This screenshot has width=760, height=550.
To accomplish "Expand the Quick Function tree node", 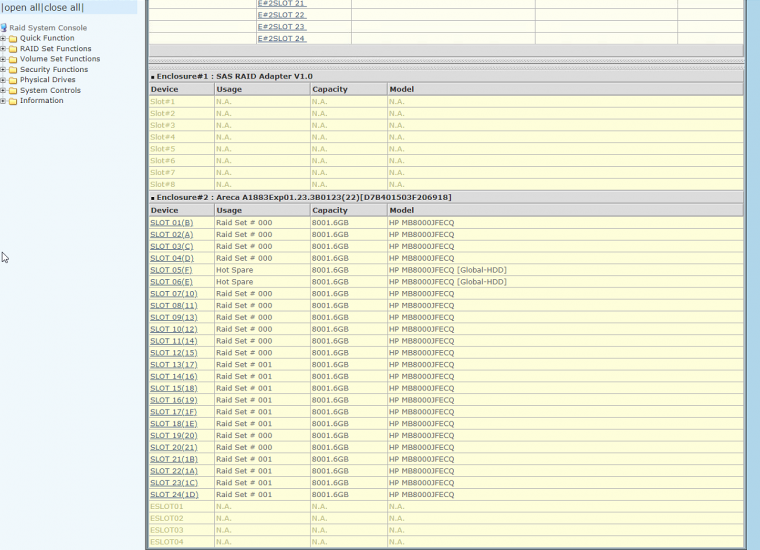I will click(3, 38).
